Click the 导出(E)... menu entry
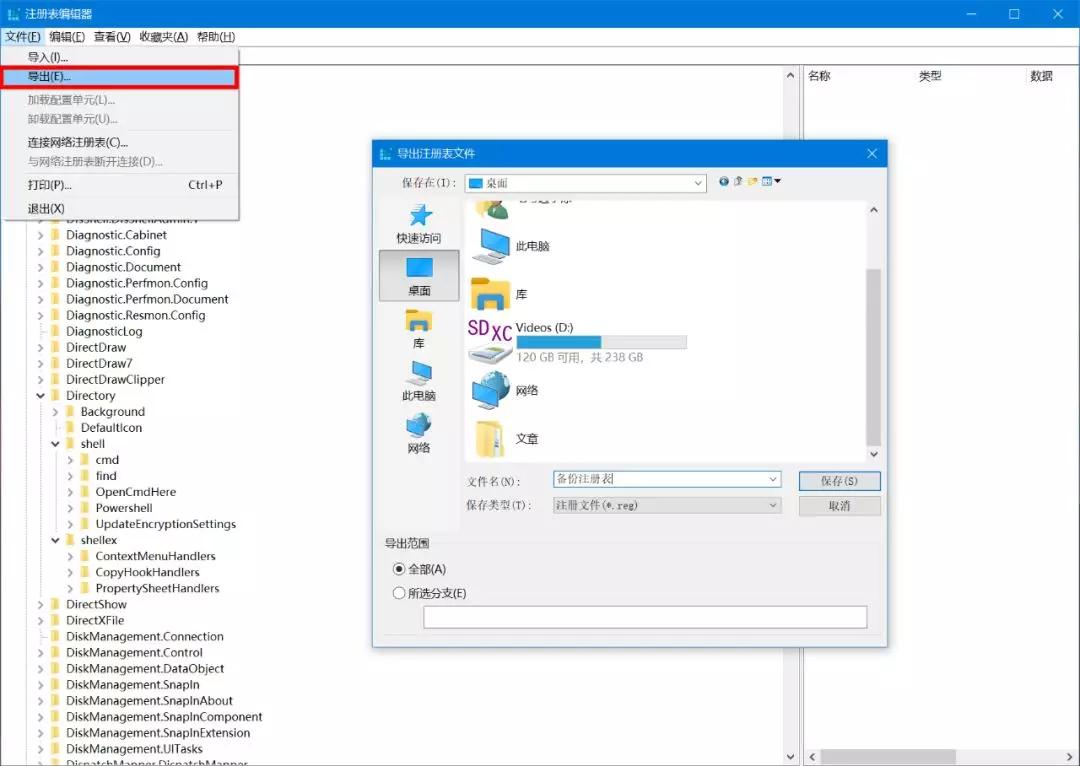This screenshot has width=1080, height=766. point(120,77)
